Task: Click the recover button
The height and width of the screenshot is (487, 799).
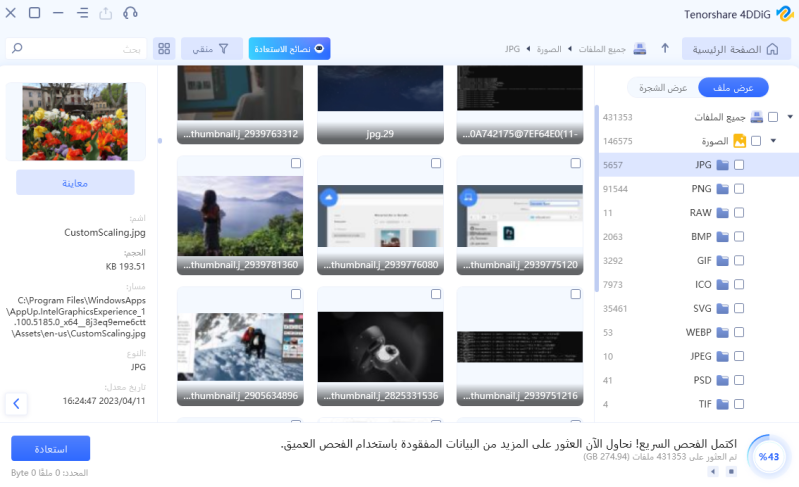Action: (50, 449)
